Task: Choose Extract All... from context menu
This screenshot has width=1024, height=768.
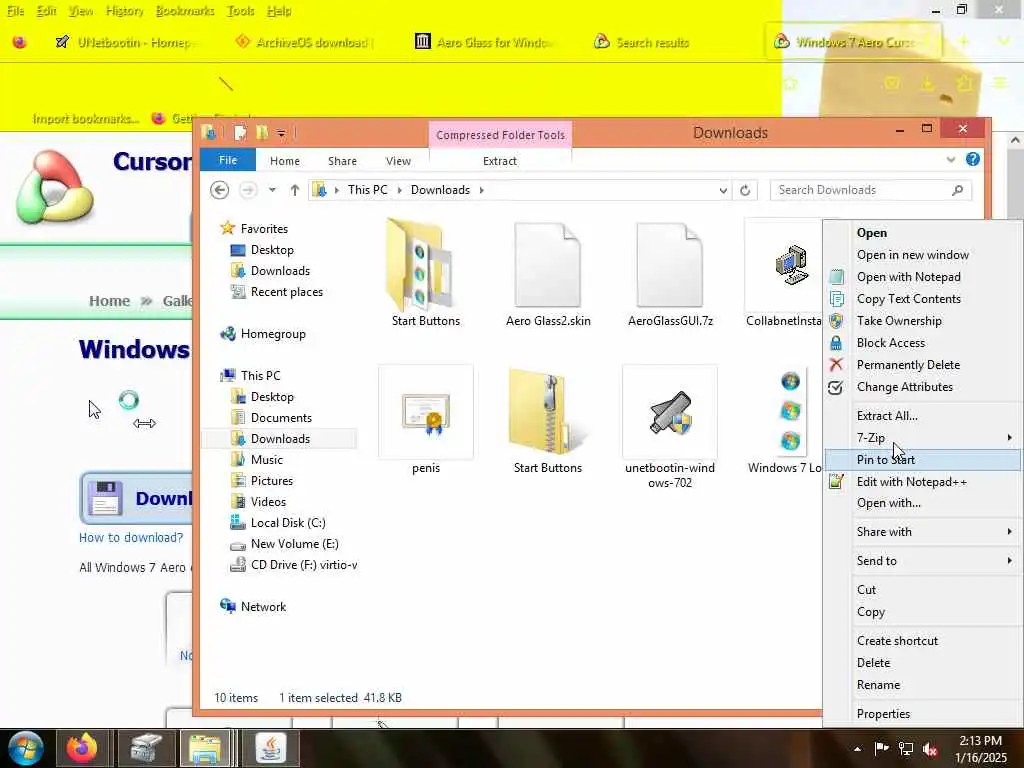Action: tap(922, 415)
